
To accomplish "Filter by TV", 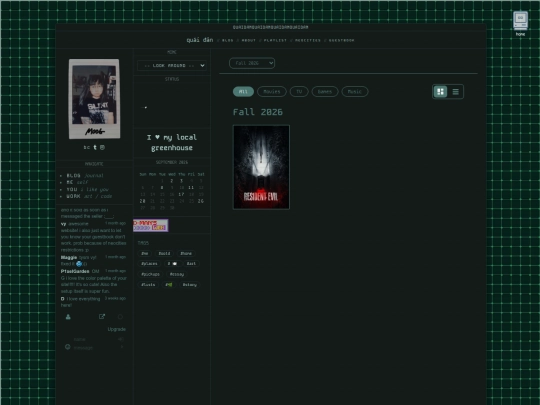I will 299,92.
